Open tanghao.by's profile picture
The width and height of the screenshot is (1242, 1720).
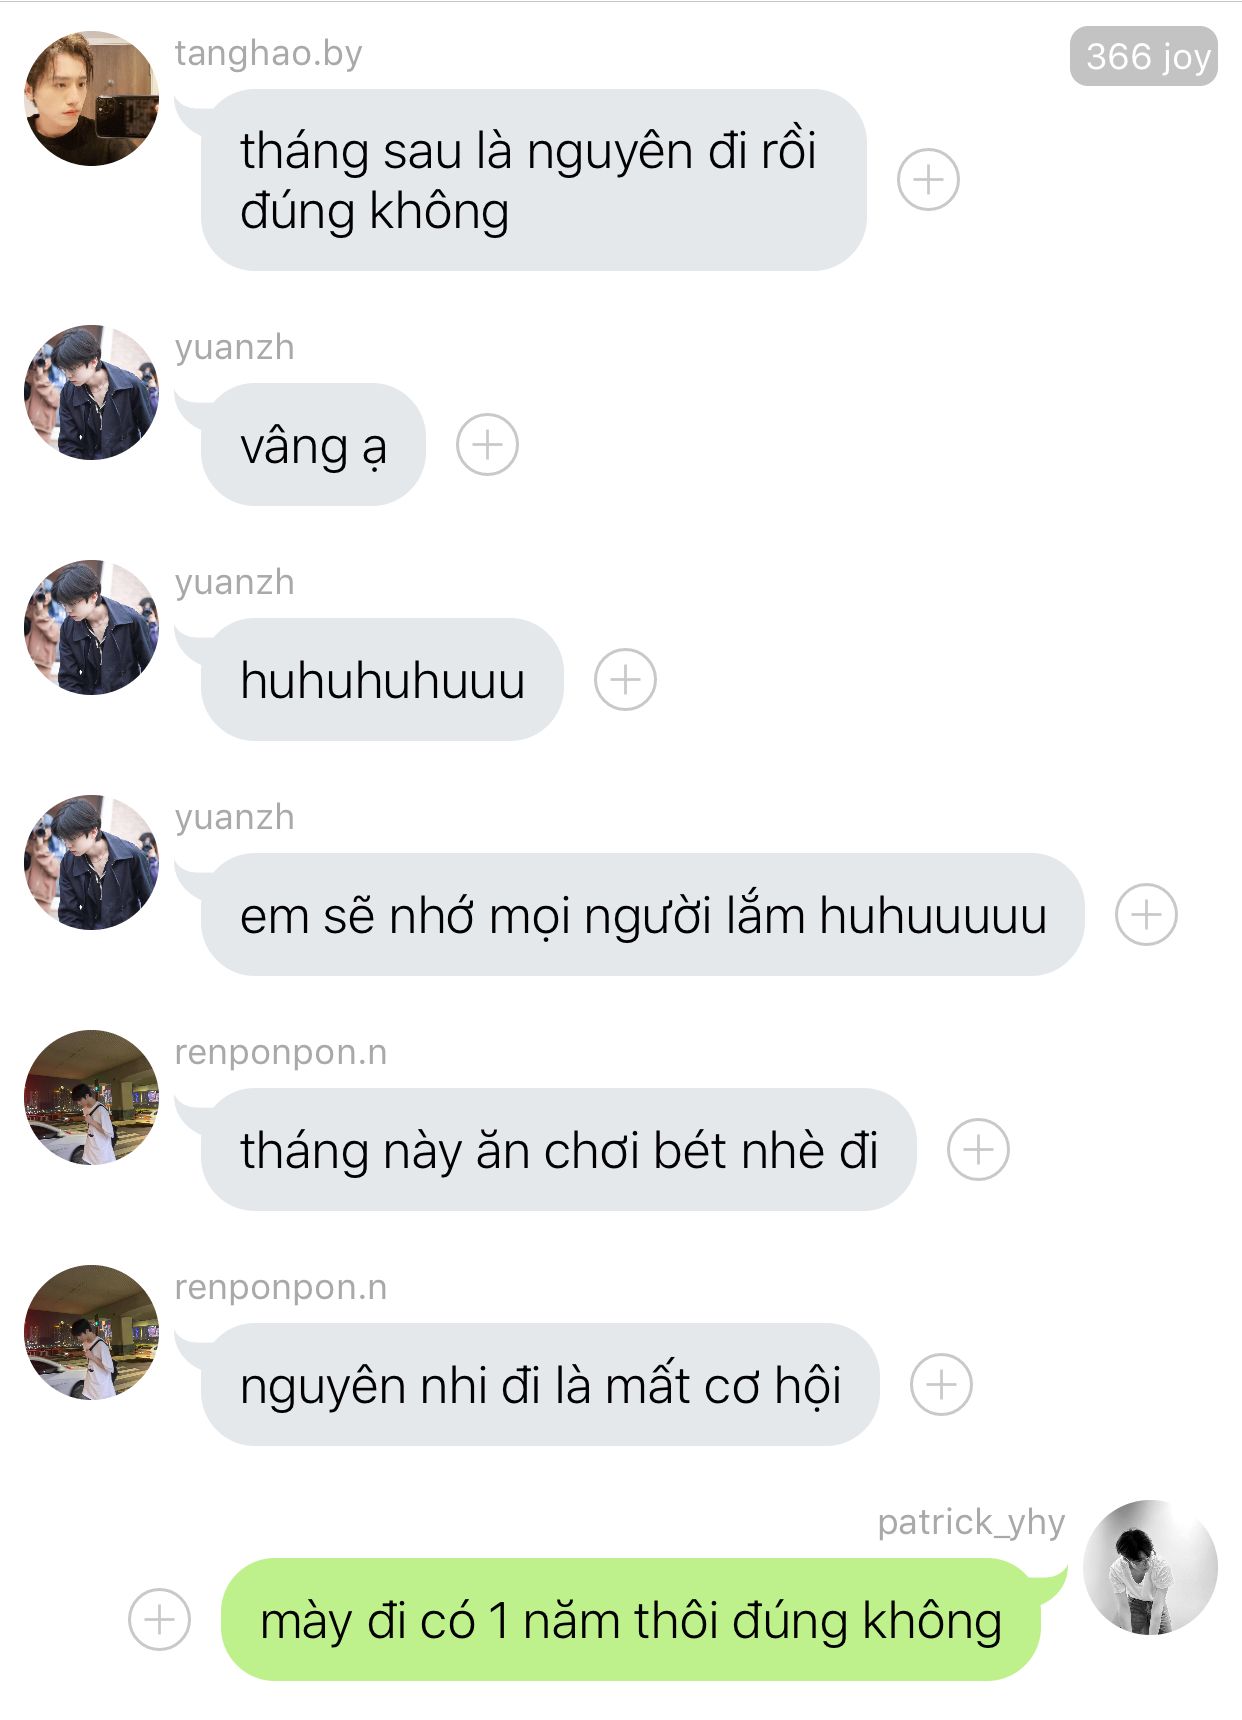[x=91, y=98]
